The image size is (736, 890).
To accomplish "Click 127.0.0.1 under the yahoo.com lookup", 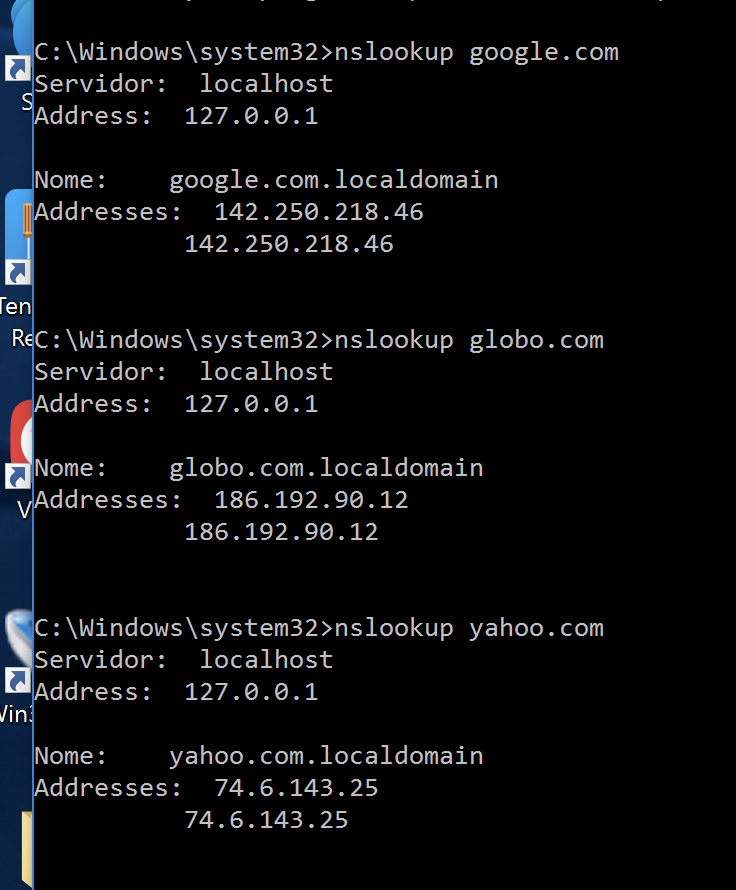I will click(x=251, y=692).
